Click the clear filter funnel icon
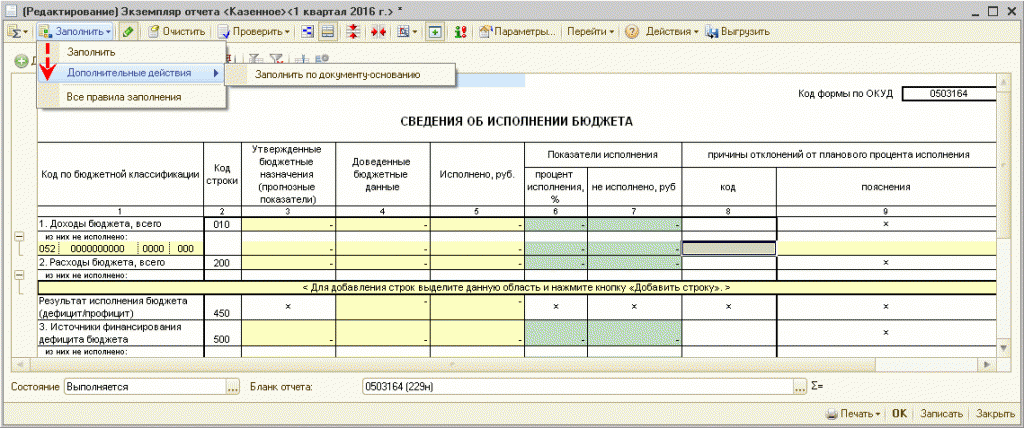 278,59
